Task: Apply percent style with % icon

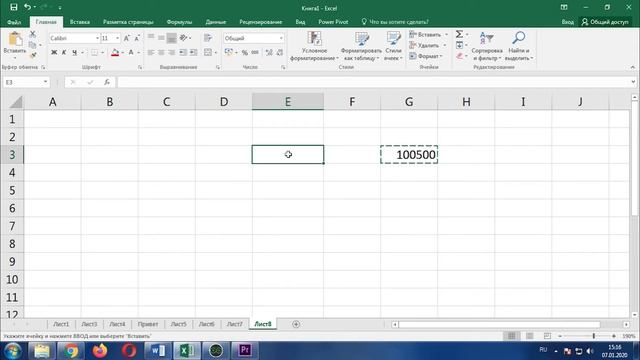Action: (244, 53)
